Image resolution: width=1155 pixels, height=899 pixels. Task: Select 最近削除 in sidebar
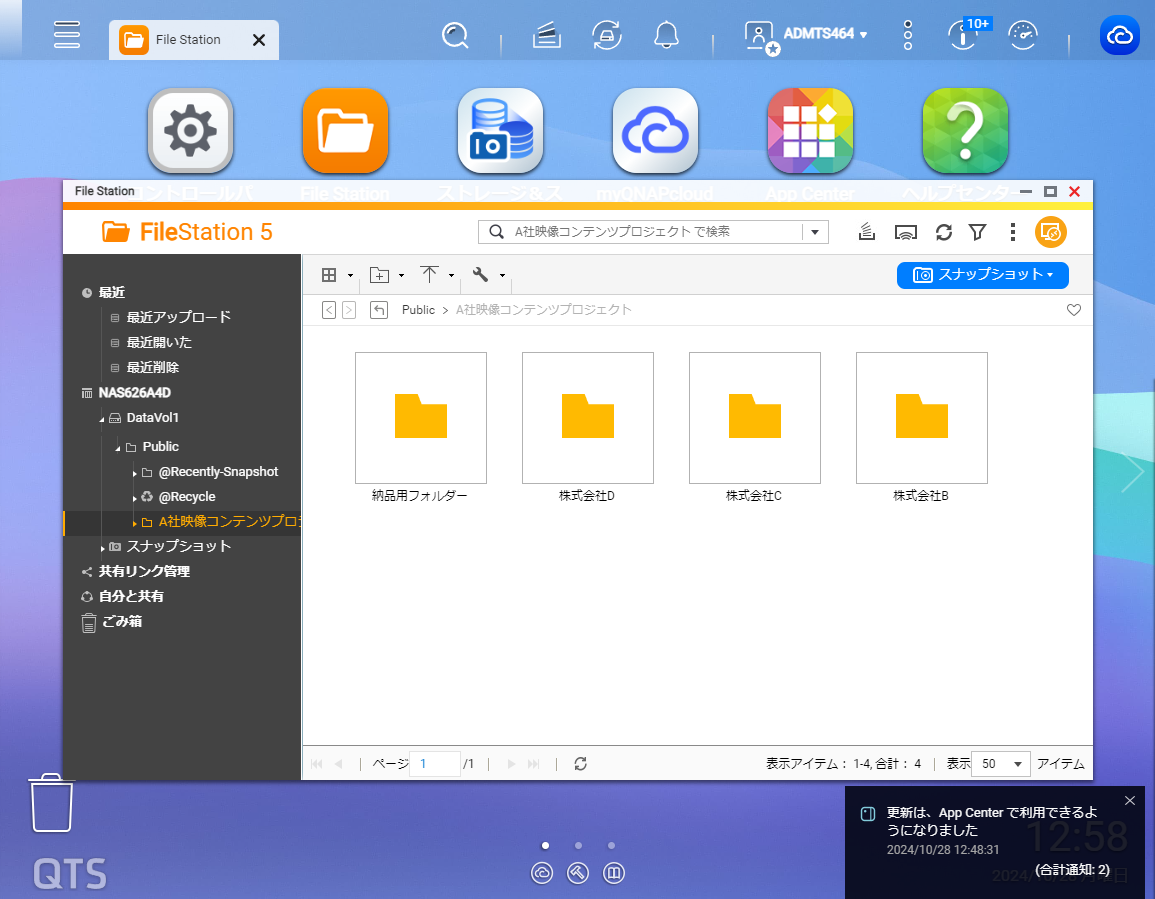click(152, 368)
